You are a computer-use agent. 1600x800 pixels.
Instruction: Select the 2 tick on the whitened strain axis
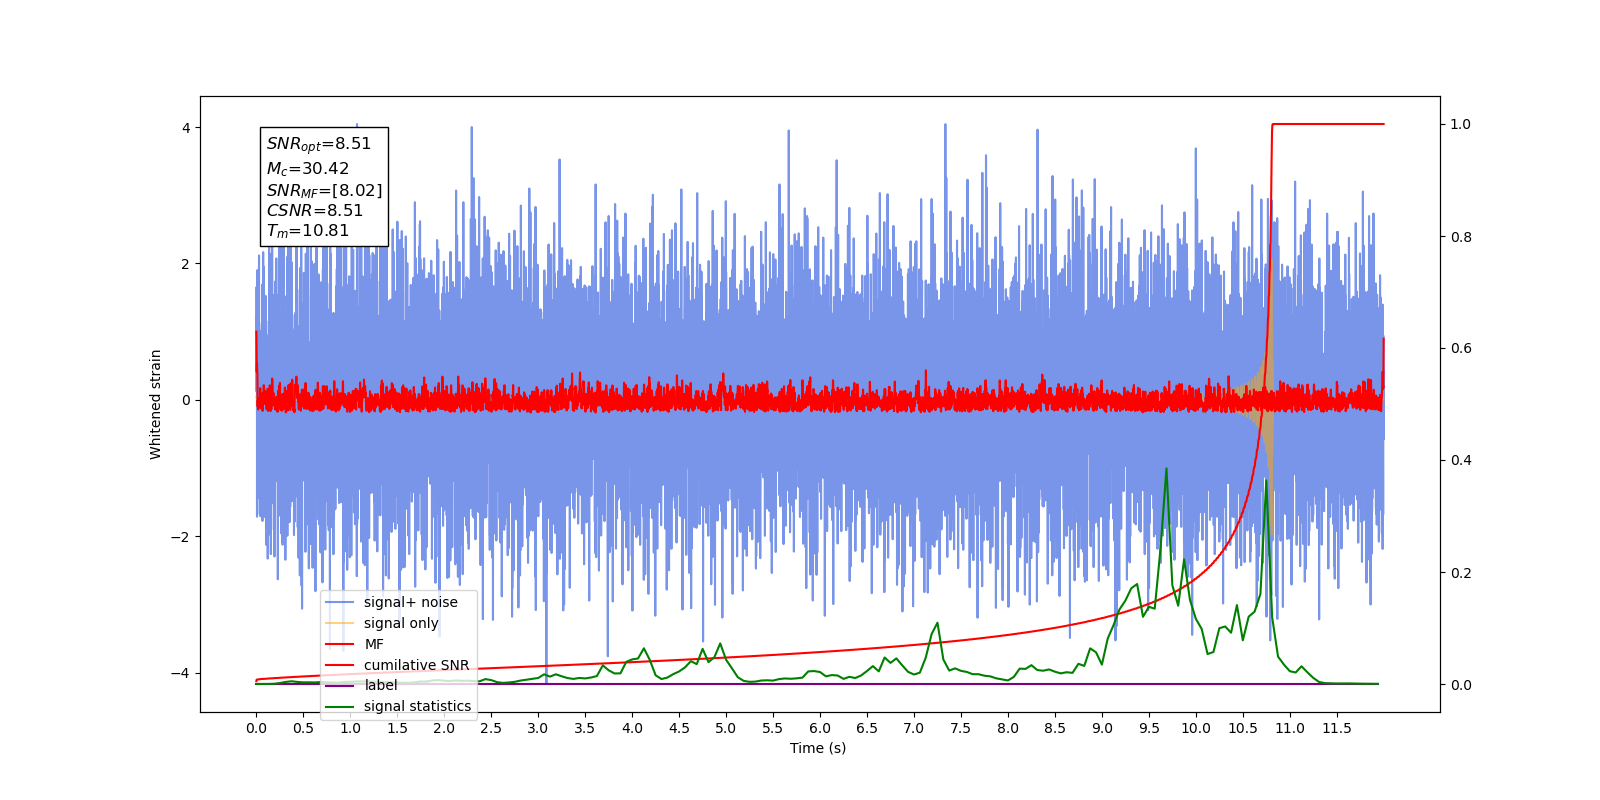click(186, 264)
